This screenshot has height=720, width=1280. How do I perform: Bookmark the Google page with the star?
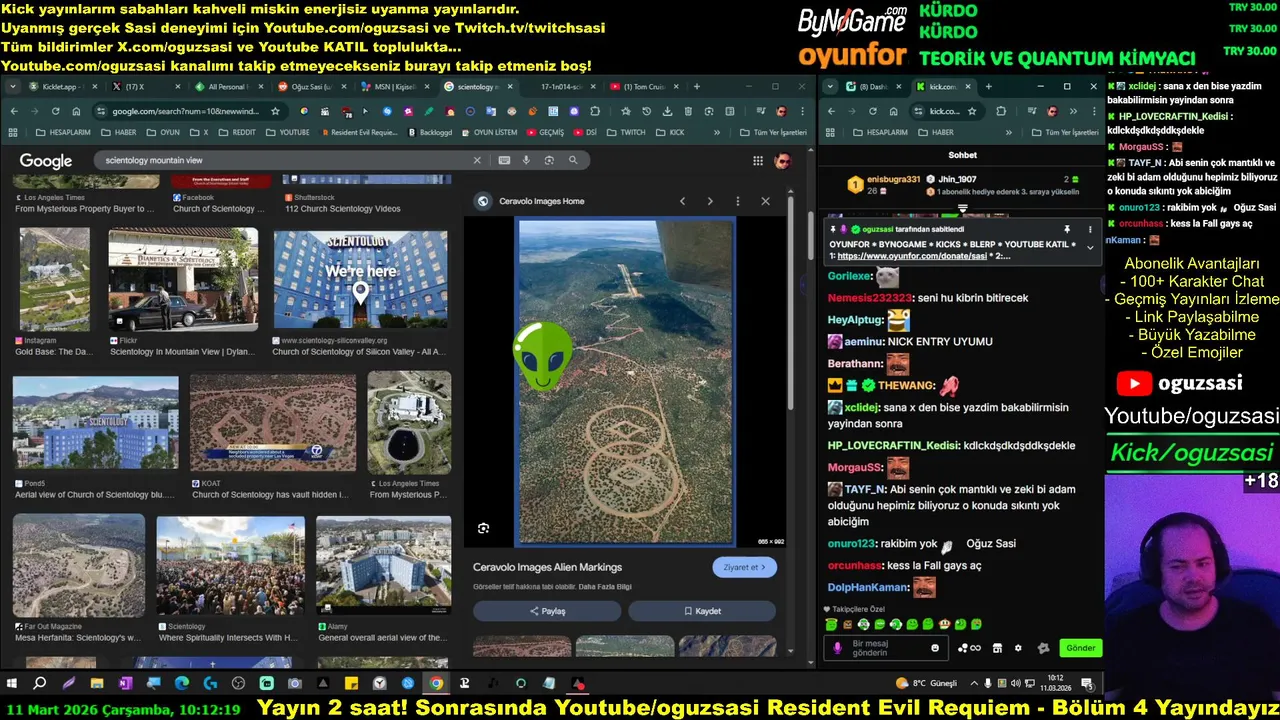(276, 111)
